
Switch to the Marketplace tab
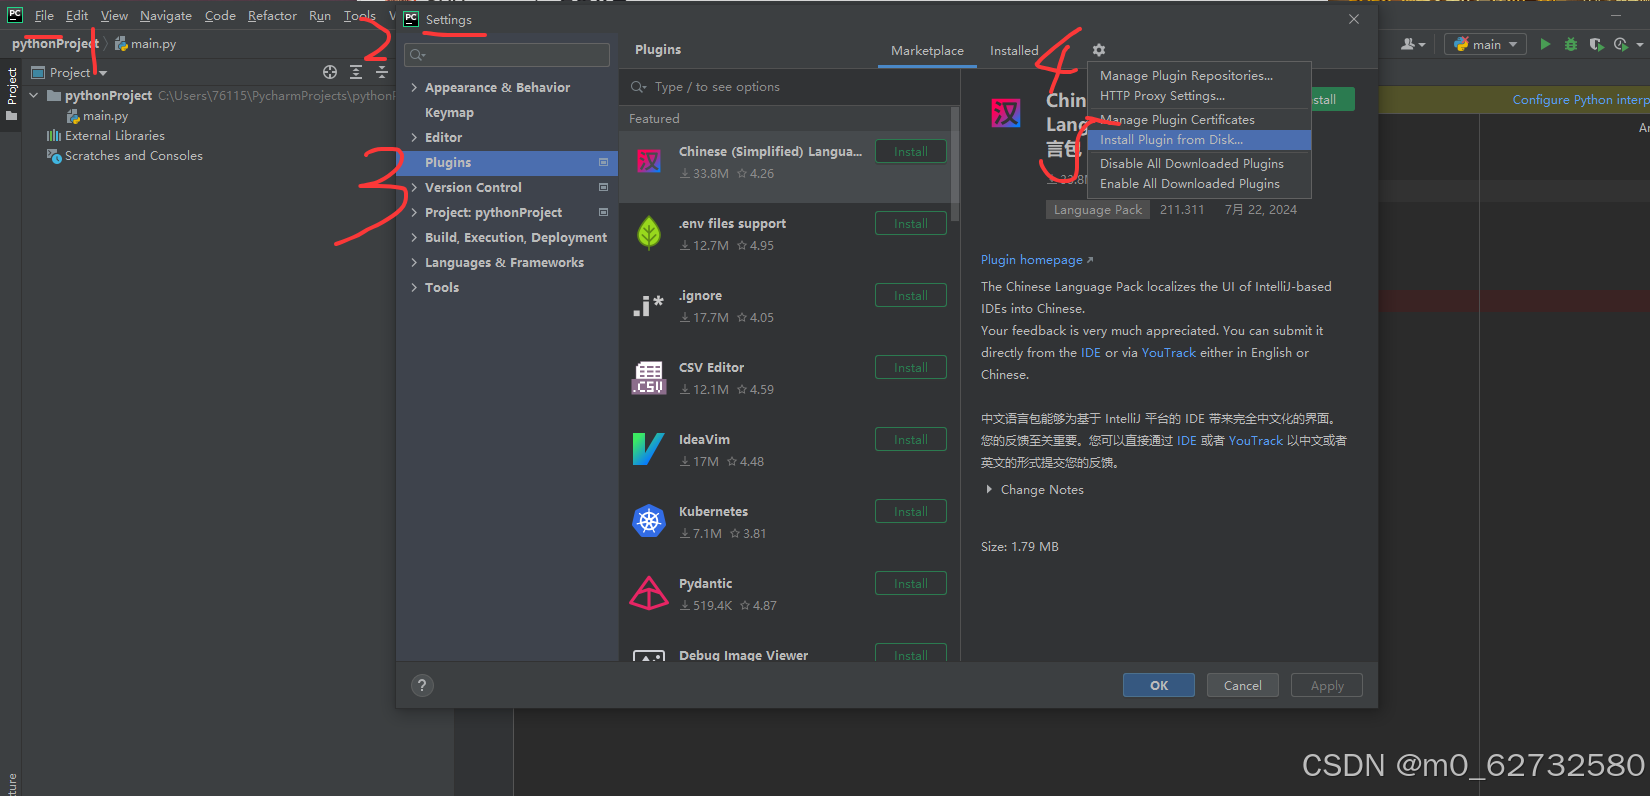click(x=927, y=50)
